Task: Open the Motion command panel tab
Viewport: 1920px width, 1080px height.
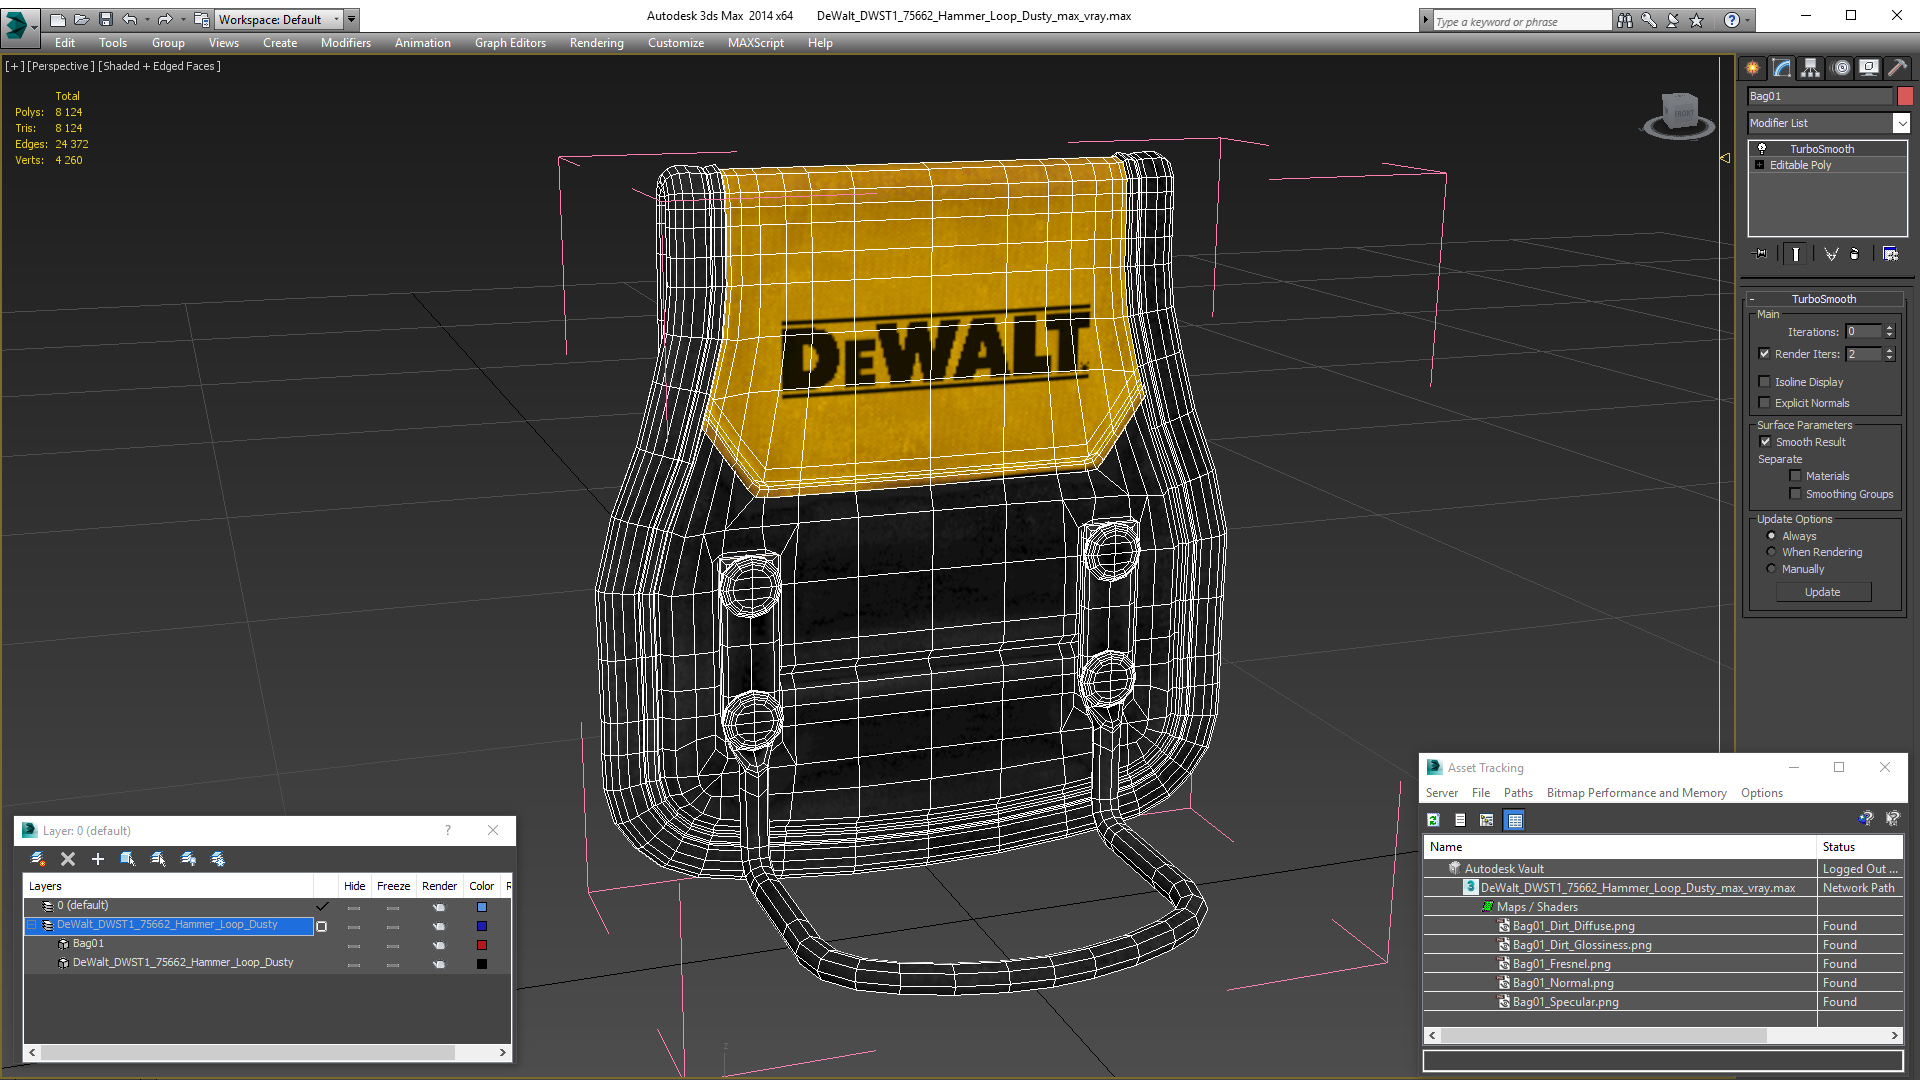Action: (1841, 68)
